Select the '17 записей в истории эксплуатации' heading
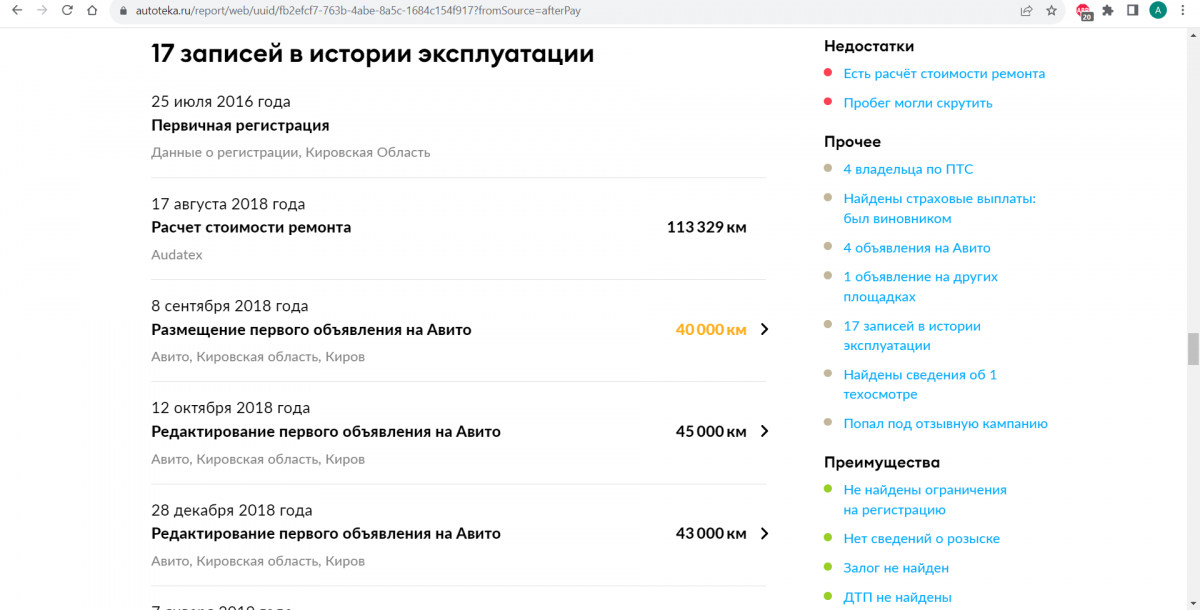Screen dimensions: 1200x610 373,54
